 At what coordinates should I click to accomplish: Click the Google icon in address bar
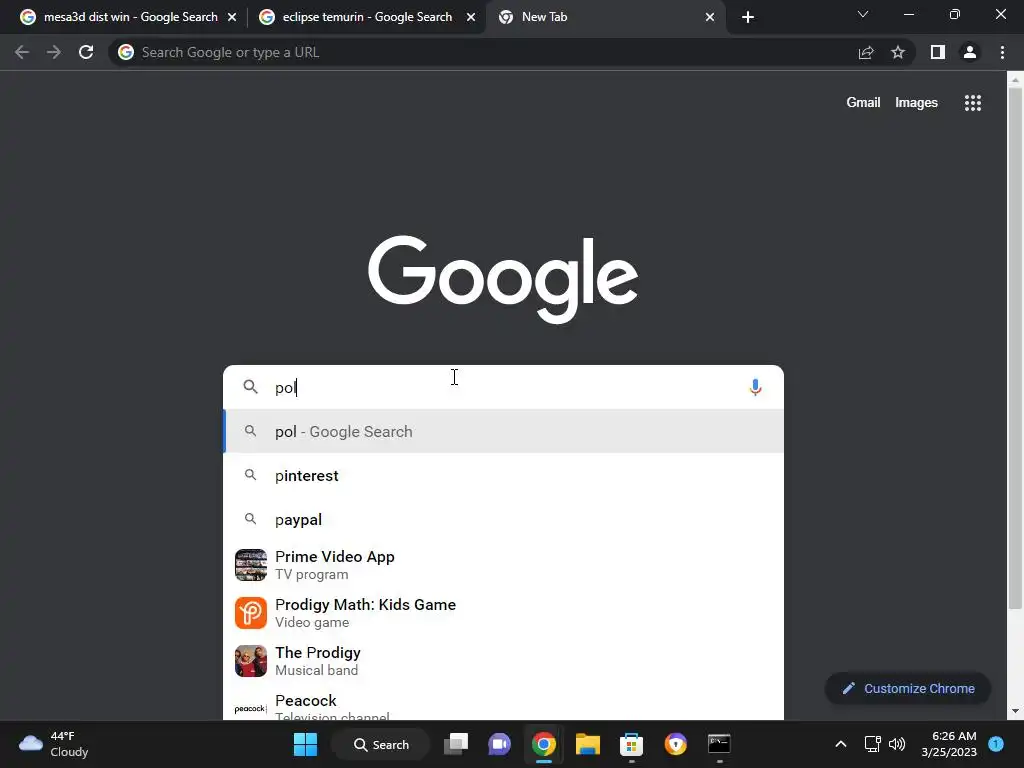(126, 52)
